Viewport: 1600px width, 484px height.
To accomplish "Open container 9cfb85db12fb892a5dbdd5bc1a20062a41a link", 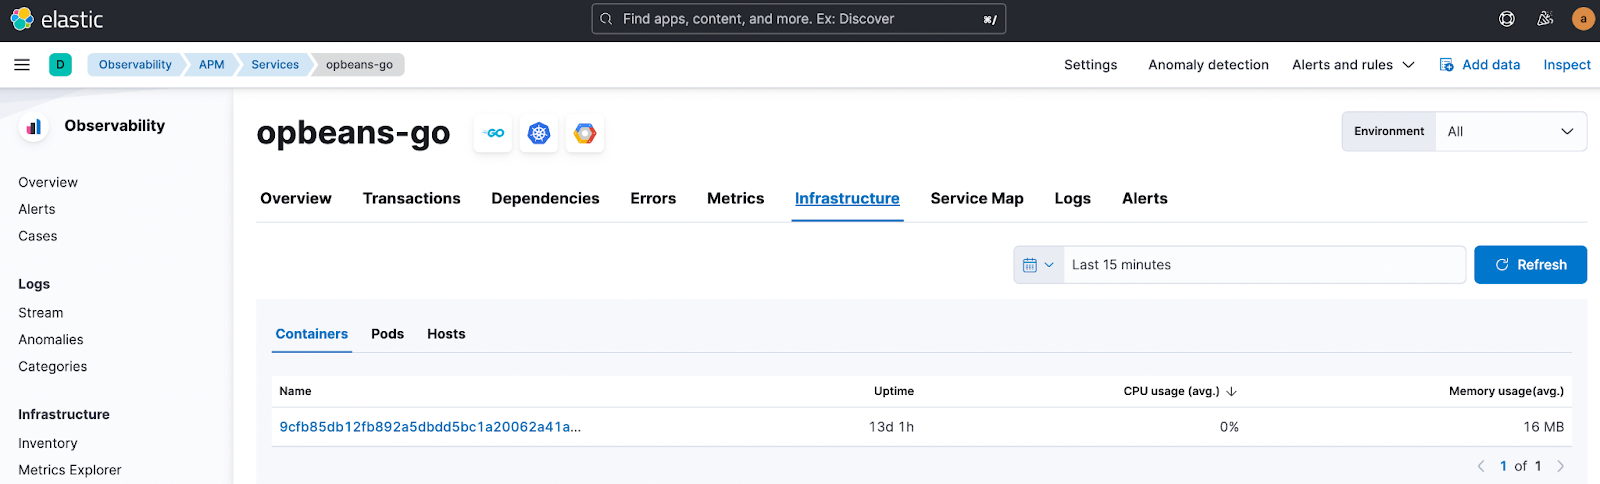I will 430,427.
